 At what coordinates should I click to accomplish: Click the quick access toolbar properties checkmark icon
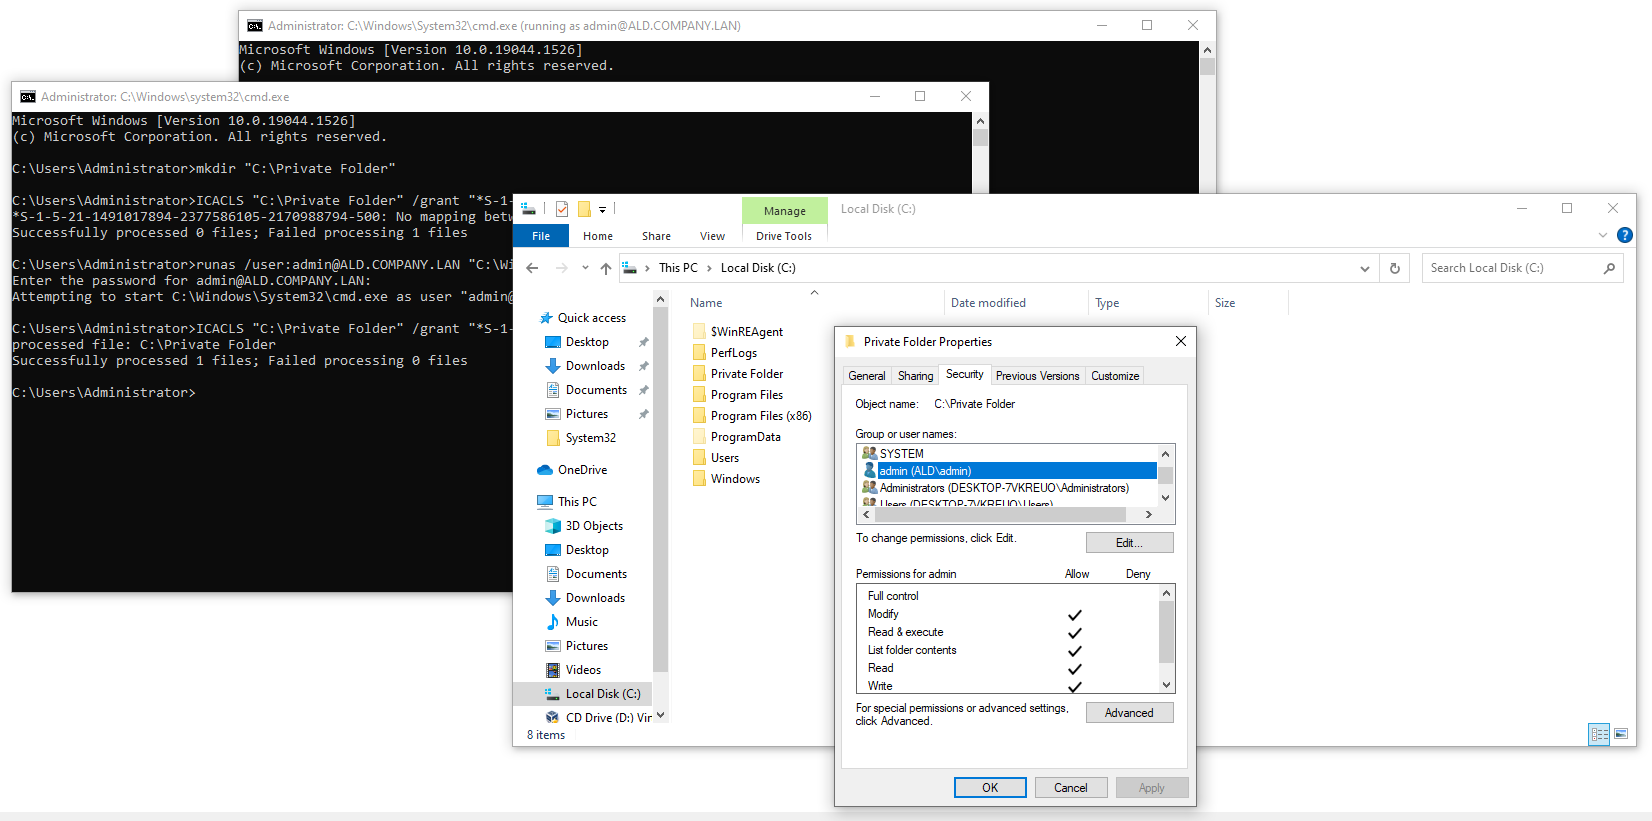(562, 209)
